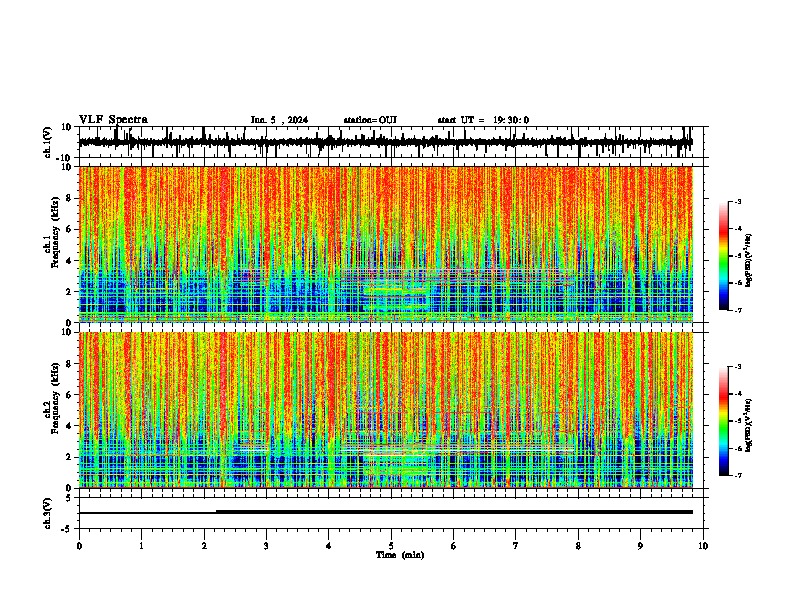792x612 pixels.
Task: Click the Time (min) axis label
Action: point(400,555)
